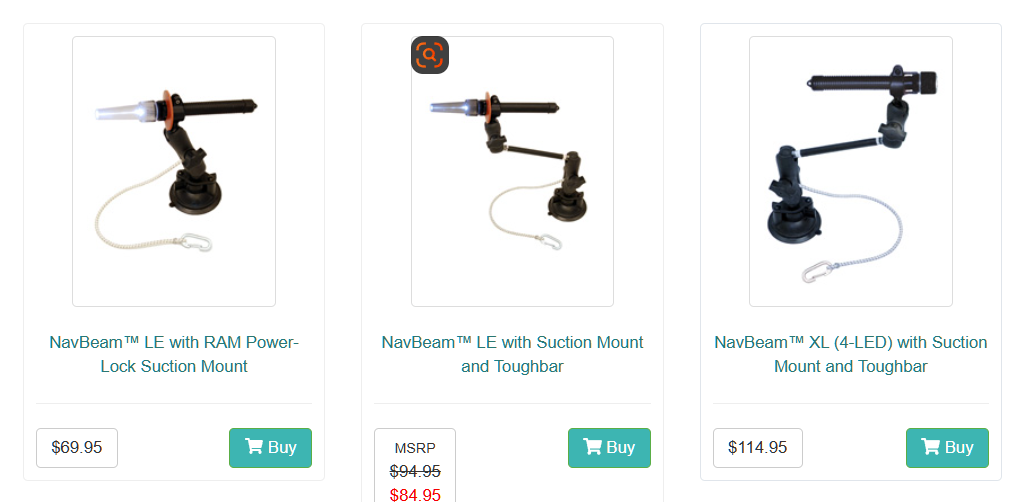
Task: Buy the NavBeam LE with Toughbar
Action: pyautogui.click(x=610, y=447)
